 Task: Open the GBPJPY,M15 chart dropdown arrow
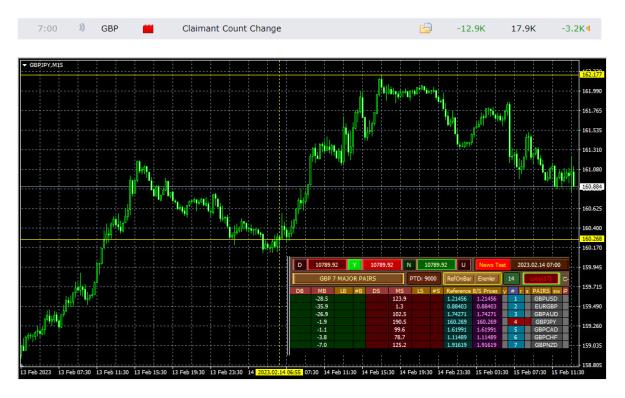tap(25, 65)
